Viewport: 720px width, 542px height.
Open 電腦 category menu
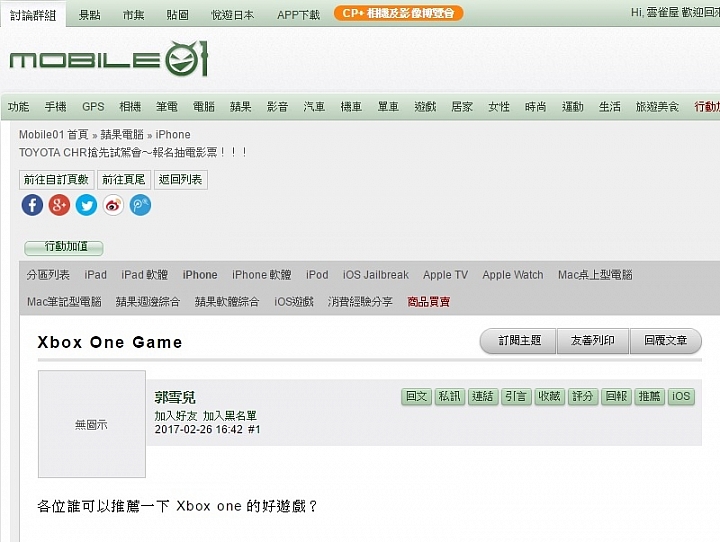pos(204,107)
